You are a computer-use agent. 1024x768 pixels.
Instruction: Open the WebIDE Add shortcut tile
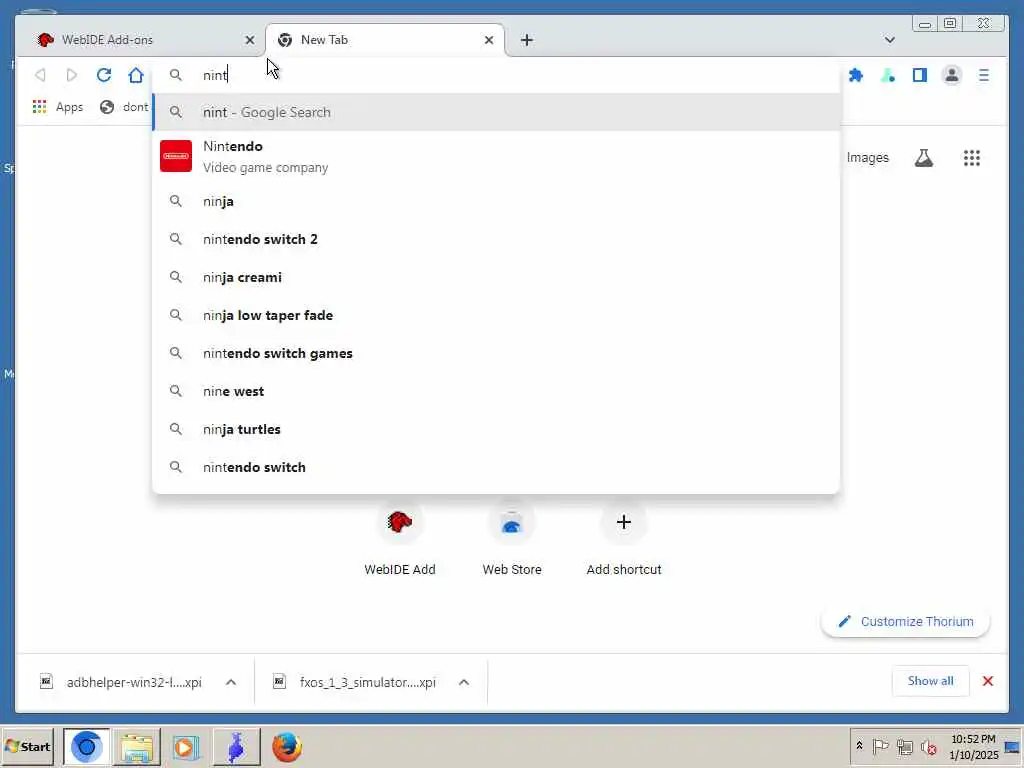400,541
